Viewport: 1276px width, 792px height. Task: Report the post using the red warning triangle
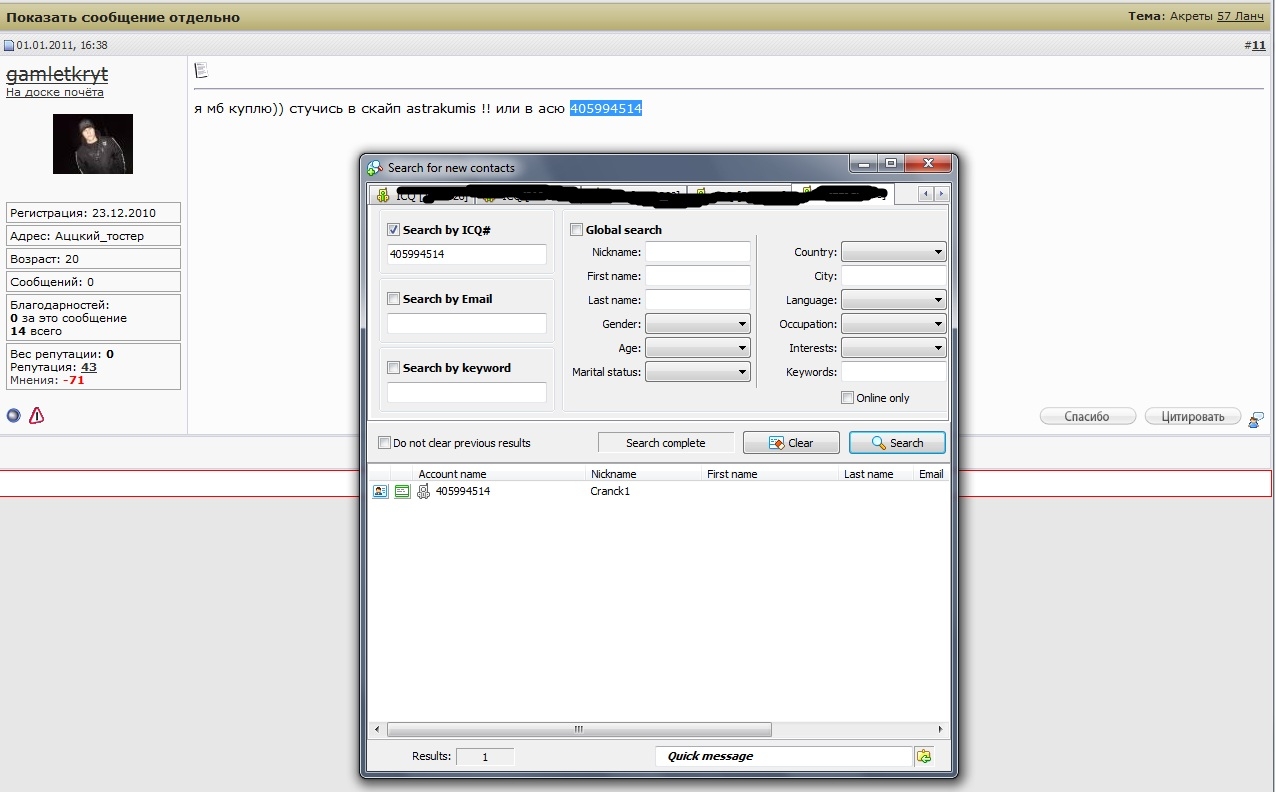coord(36,416)
